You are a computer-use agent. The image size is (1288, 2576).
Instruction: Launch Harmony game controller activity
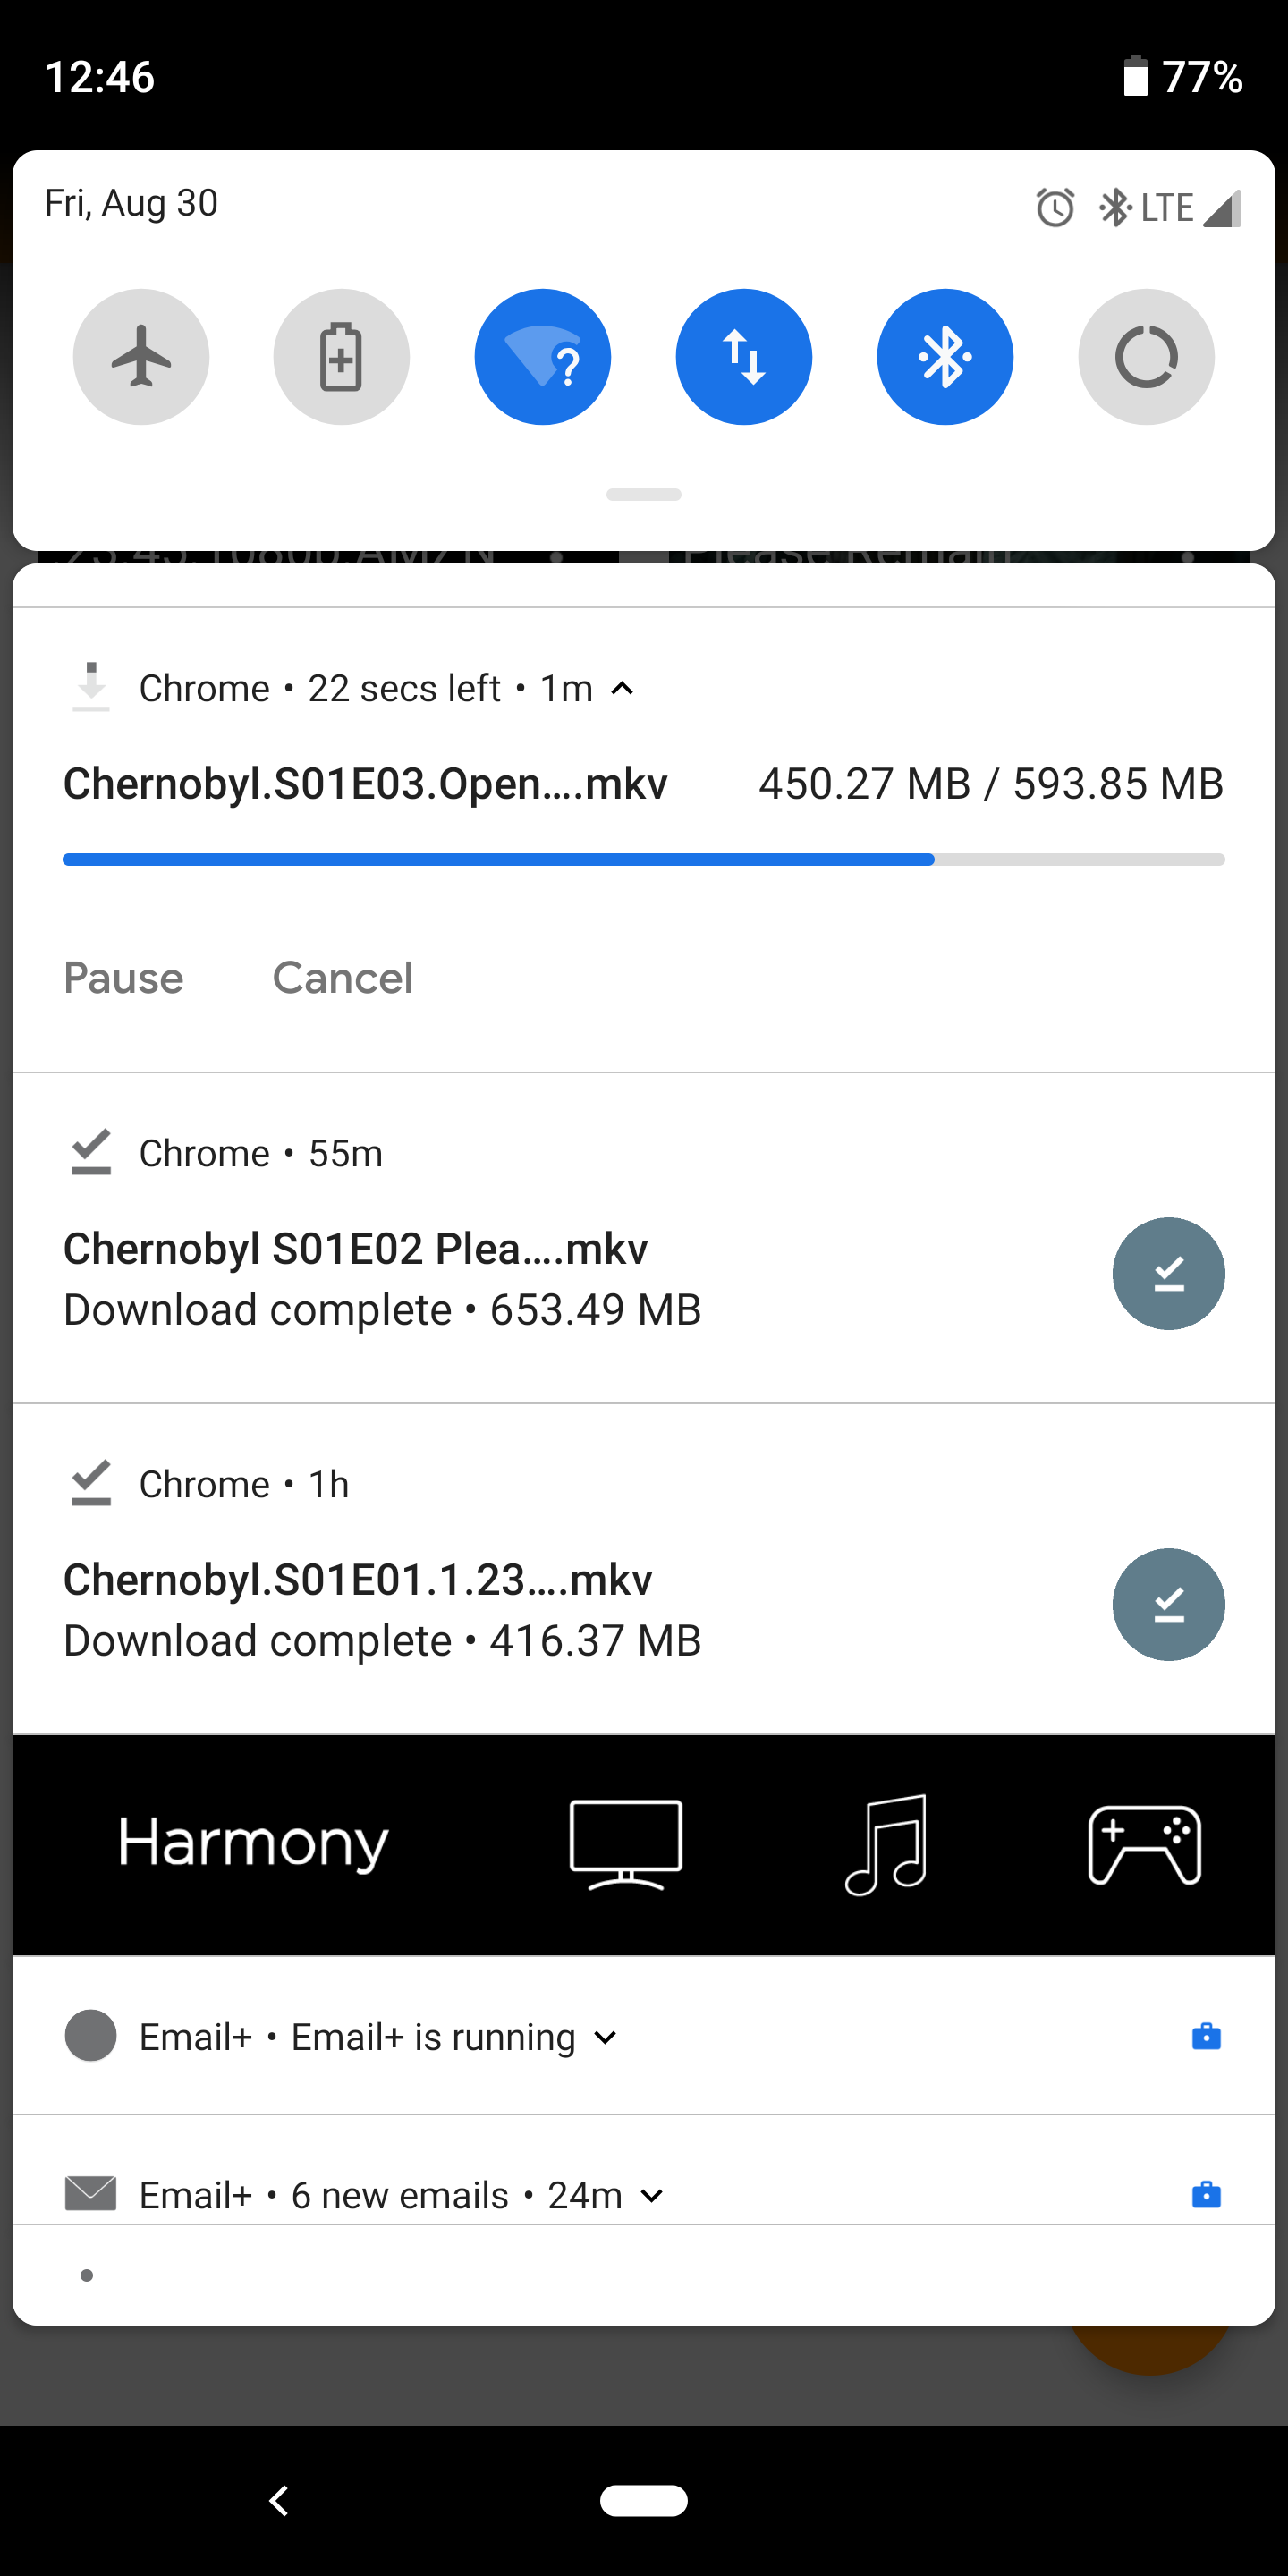point(1144,1844)
